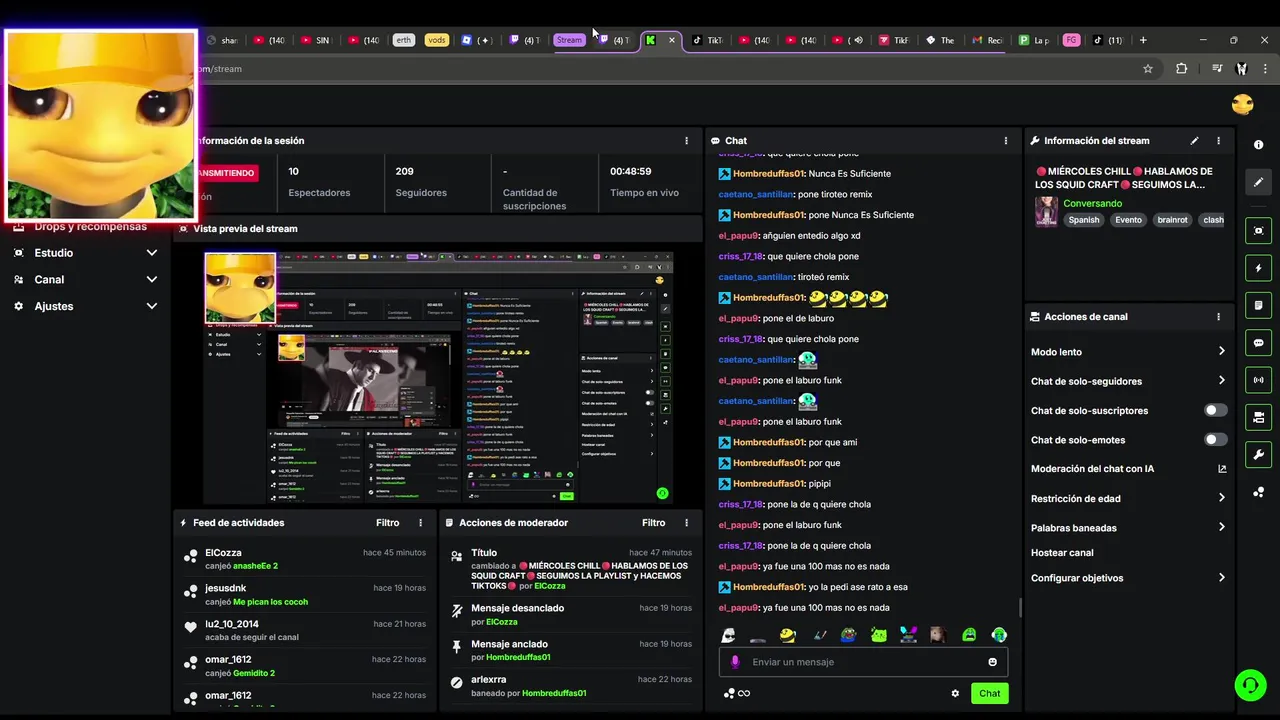
Task: Open Palabras baneadas chevron
Action: (x=1221, y=527)
